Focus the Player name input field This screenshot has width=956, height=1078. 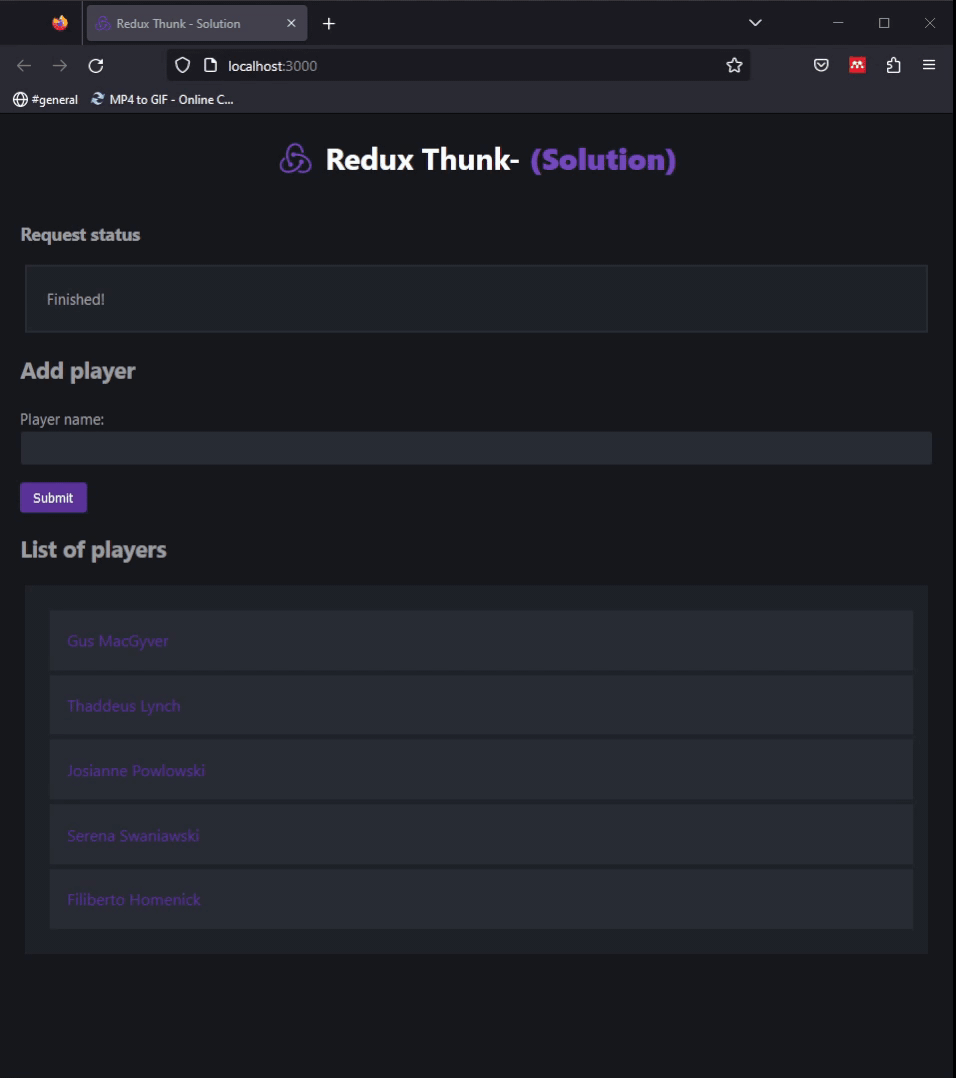click(476, 448)
